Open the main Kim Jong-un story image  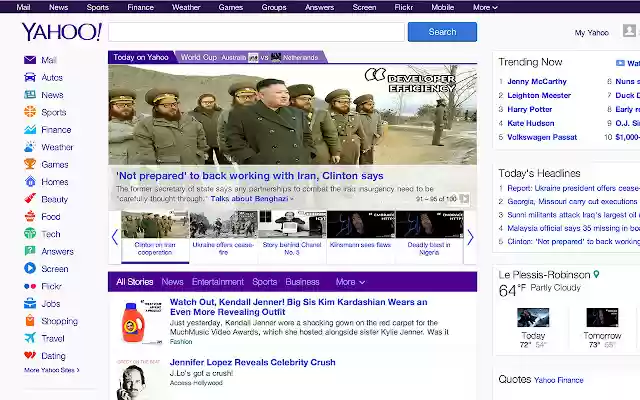tap(292, 115)
